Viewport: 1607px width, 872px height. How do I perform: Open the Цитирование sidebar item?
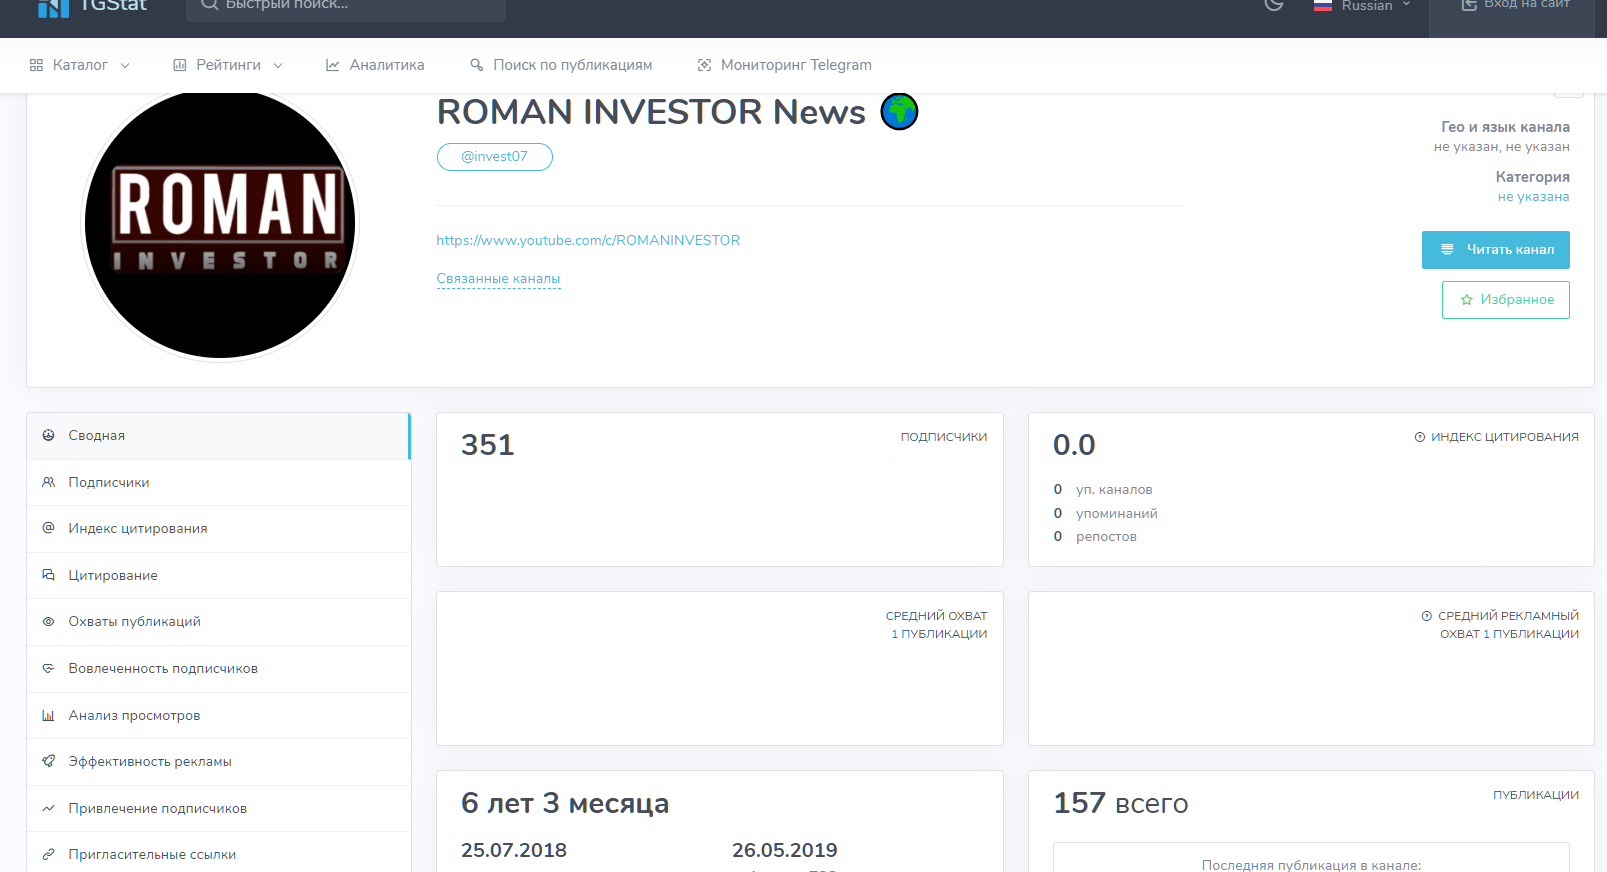point(218,576)
